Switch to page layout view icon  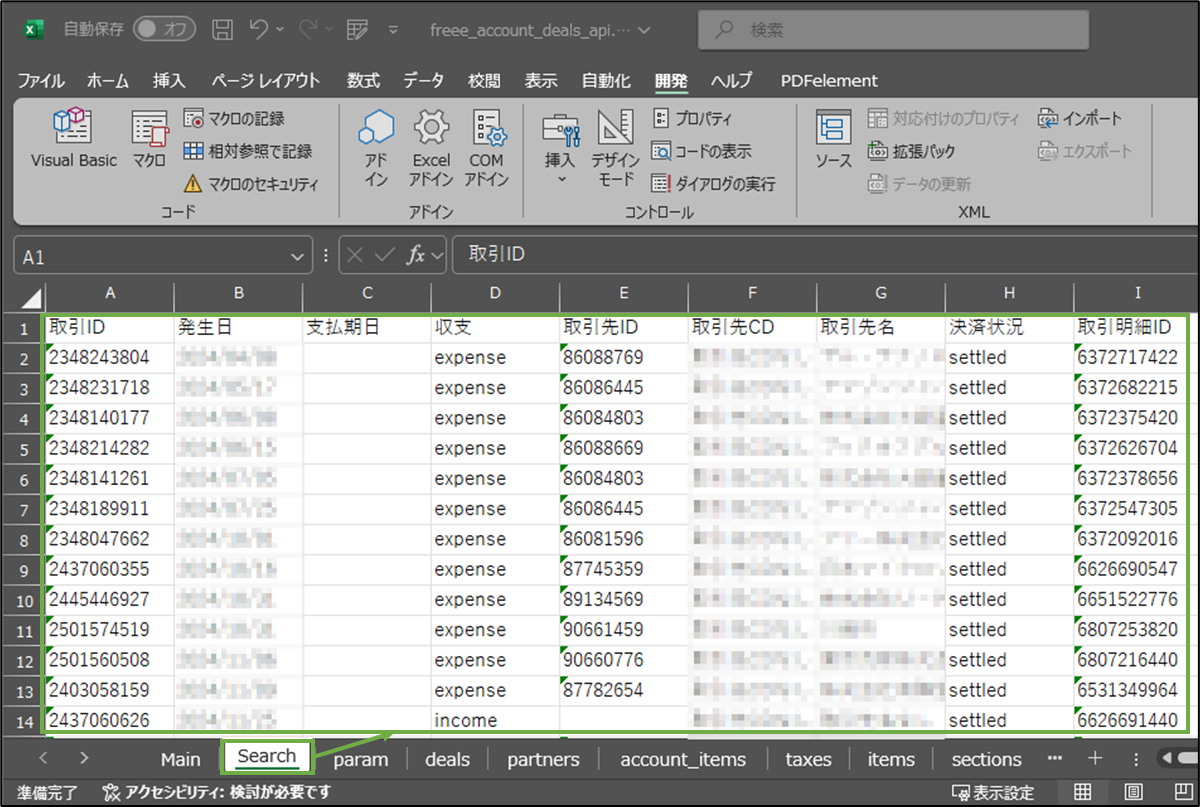click(1134, 793)
